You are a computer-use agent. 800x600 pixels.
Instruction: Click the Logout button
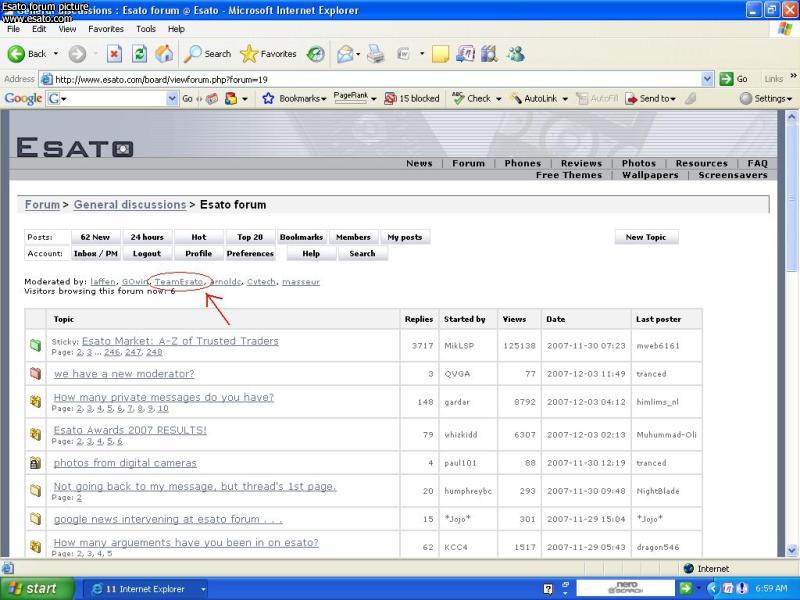[147, 254]
